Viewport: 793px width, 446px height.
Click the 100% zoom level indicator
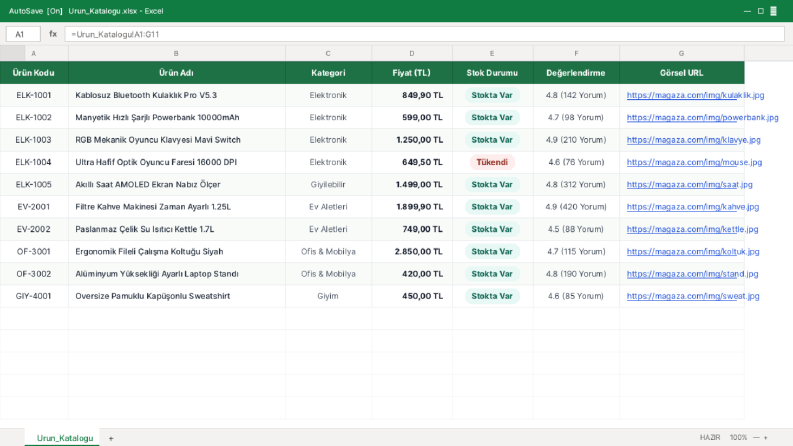click(738, 437)
